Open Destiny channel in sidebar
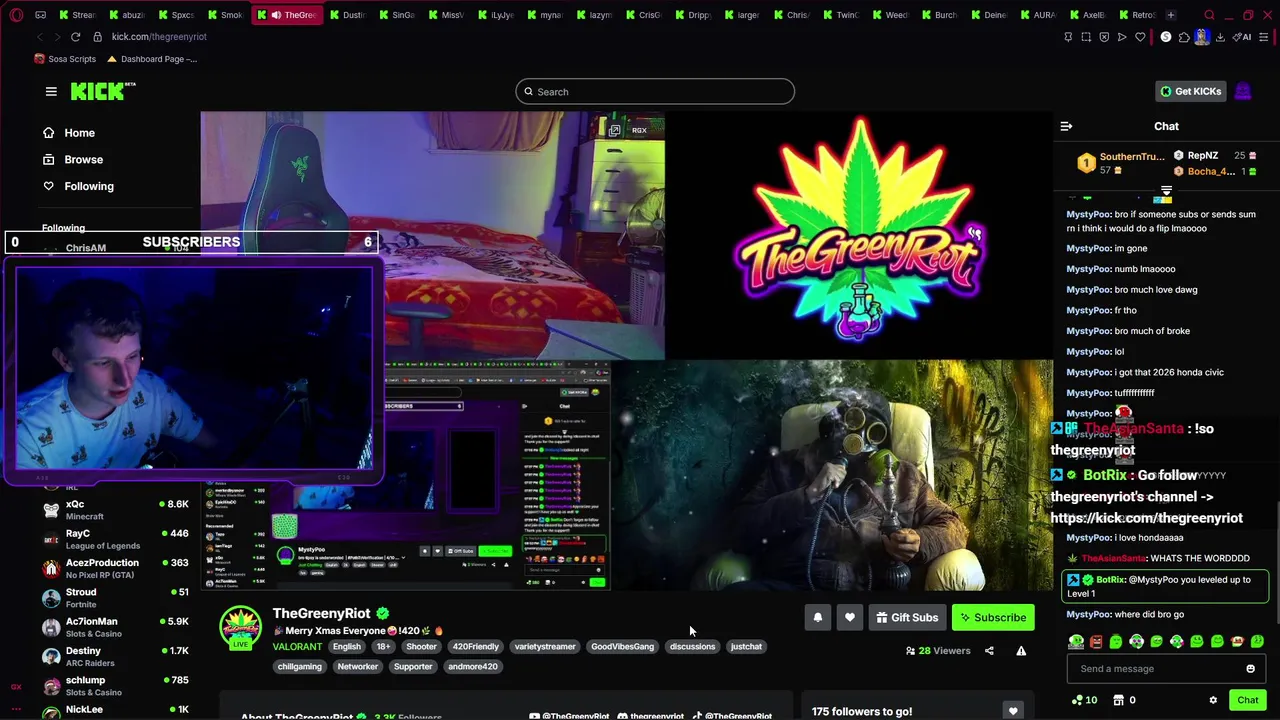Viewport: 1280px width, 720px height. (x=115, y=656)
